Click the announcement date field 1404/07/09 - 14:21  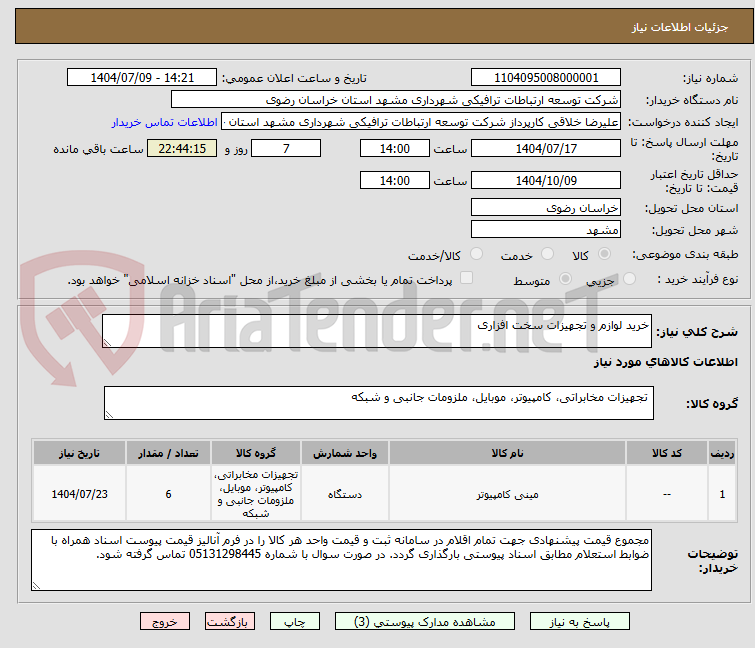click(x=142, y=78)
